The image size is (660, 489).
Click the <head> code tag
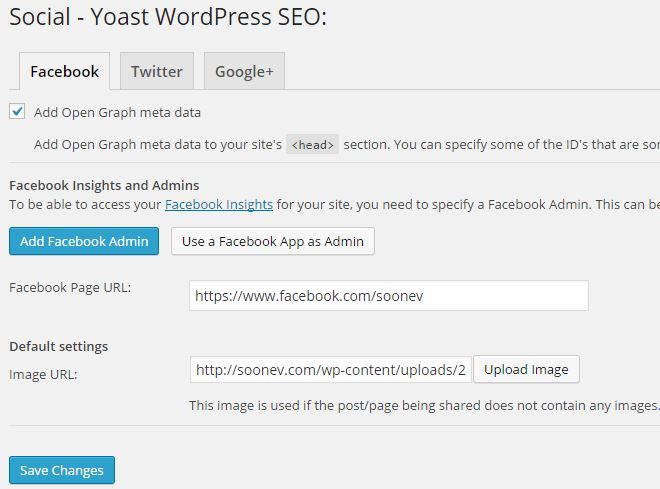click(x=312, y=145)
